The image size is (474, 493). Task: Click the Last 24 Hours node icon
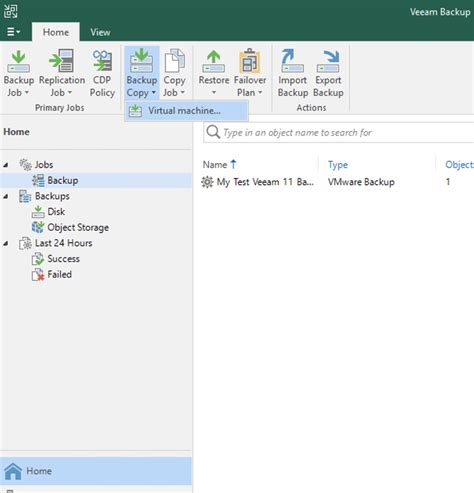25,243
